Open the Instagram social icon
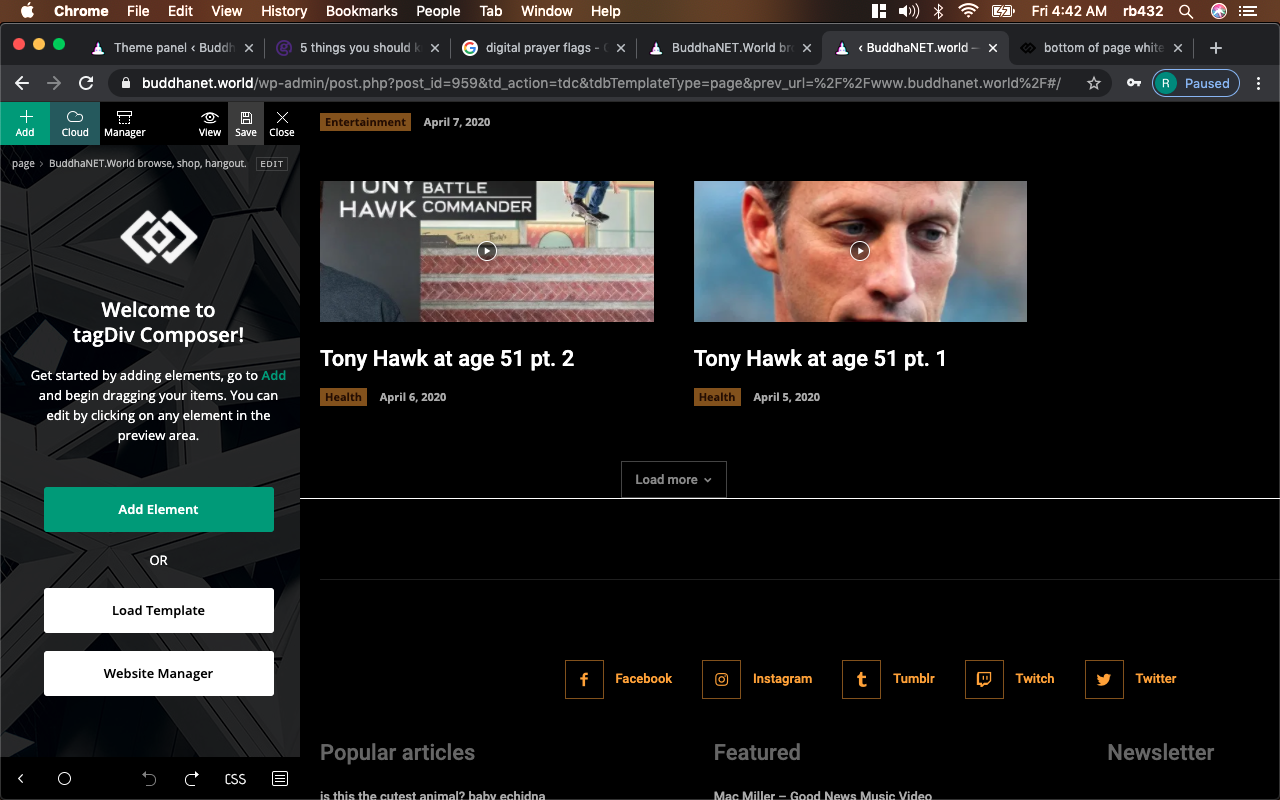 tap(721, 679)
